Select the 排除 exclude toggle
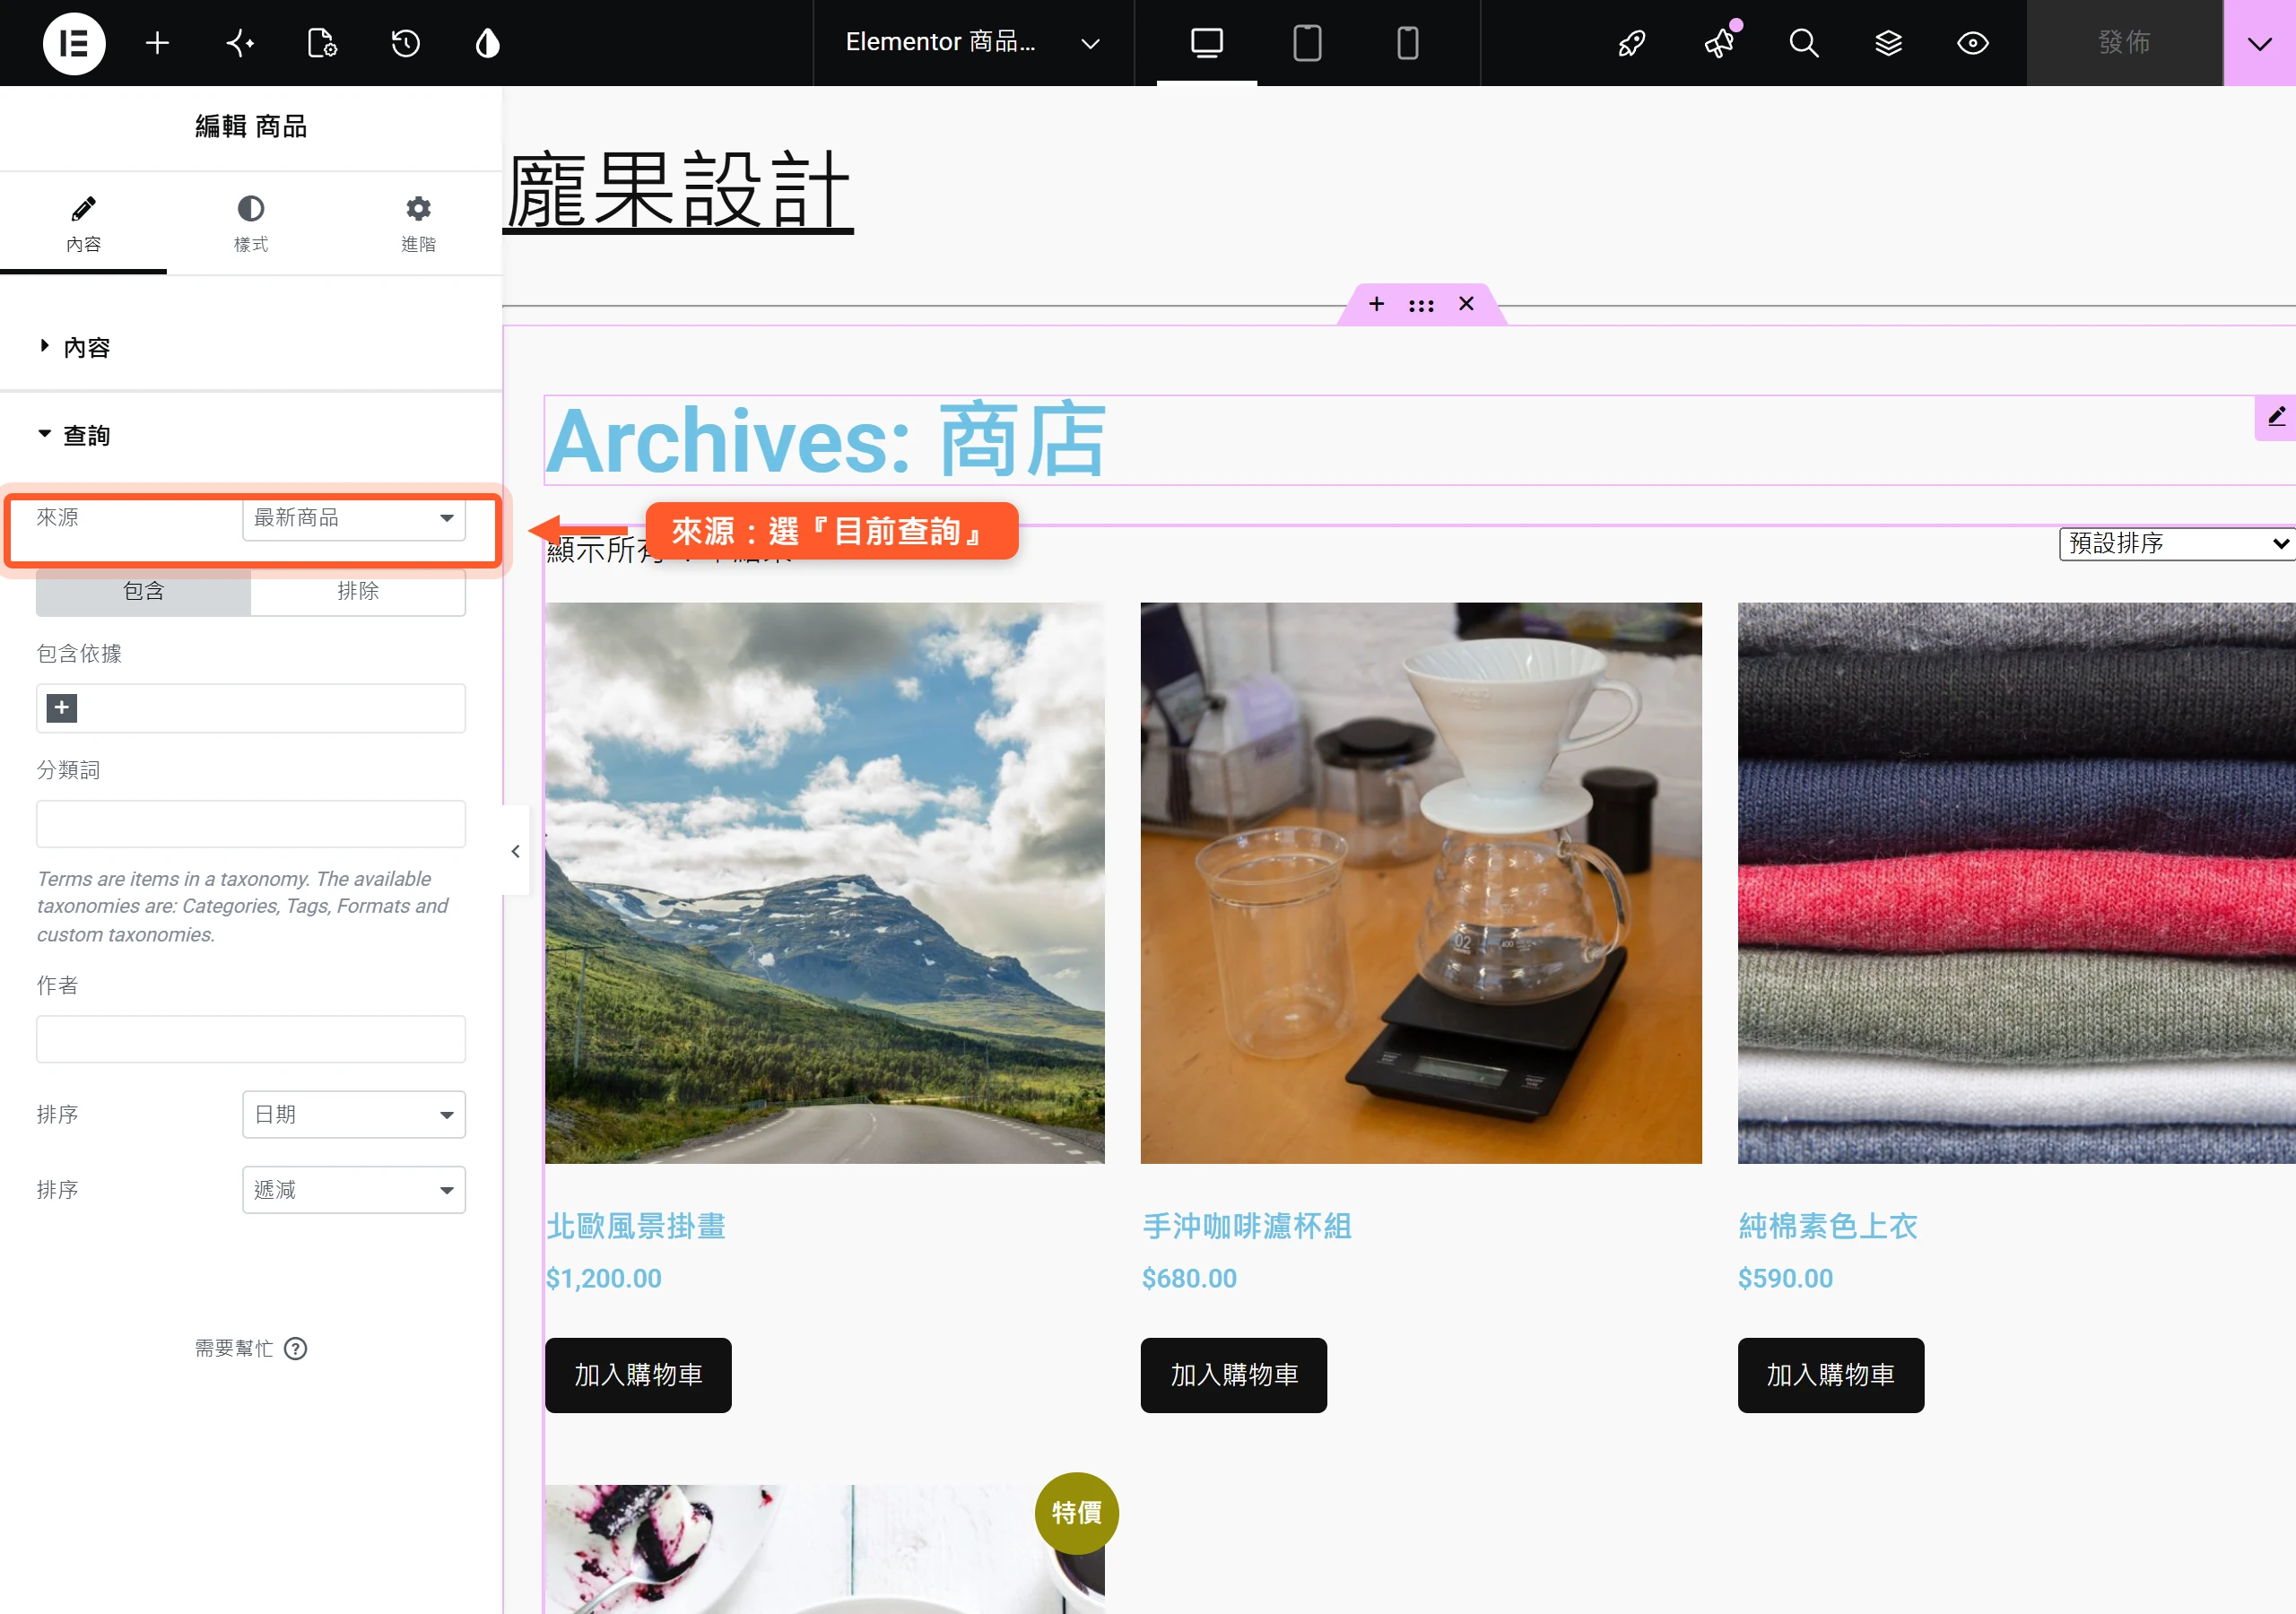This screenshot has height=1614, width=2296. (x=358, y=591)
